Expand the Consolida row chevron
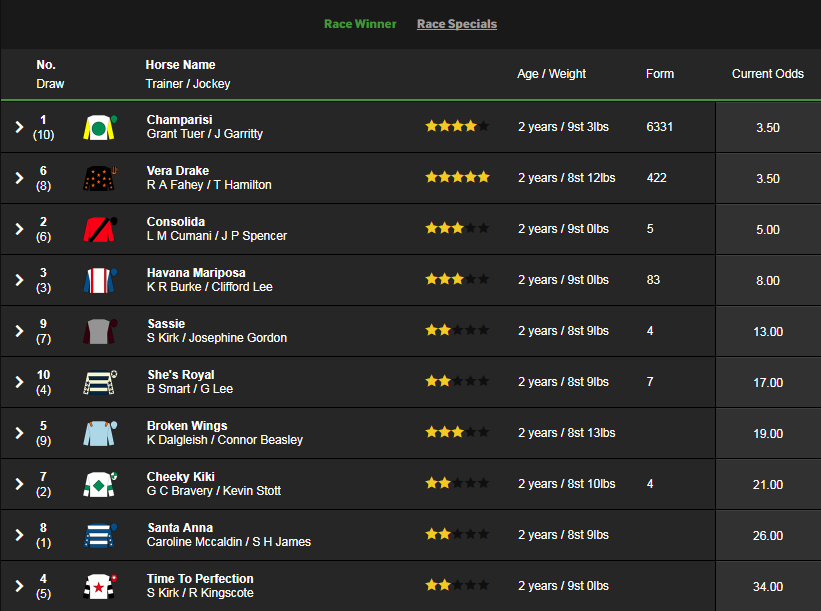821x611 pixels. [19, 229]
